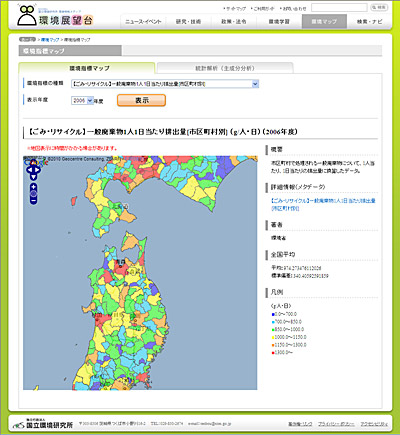Image resolution: width=400 pixels, height=435 pixels.
Task: Click the 国立環境研究所 footer logo
Action: [43, 424]
